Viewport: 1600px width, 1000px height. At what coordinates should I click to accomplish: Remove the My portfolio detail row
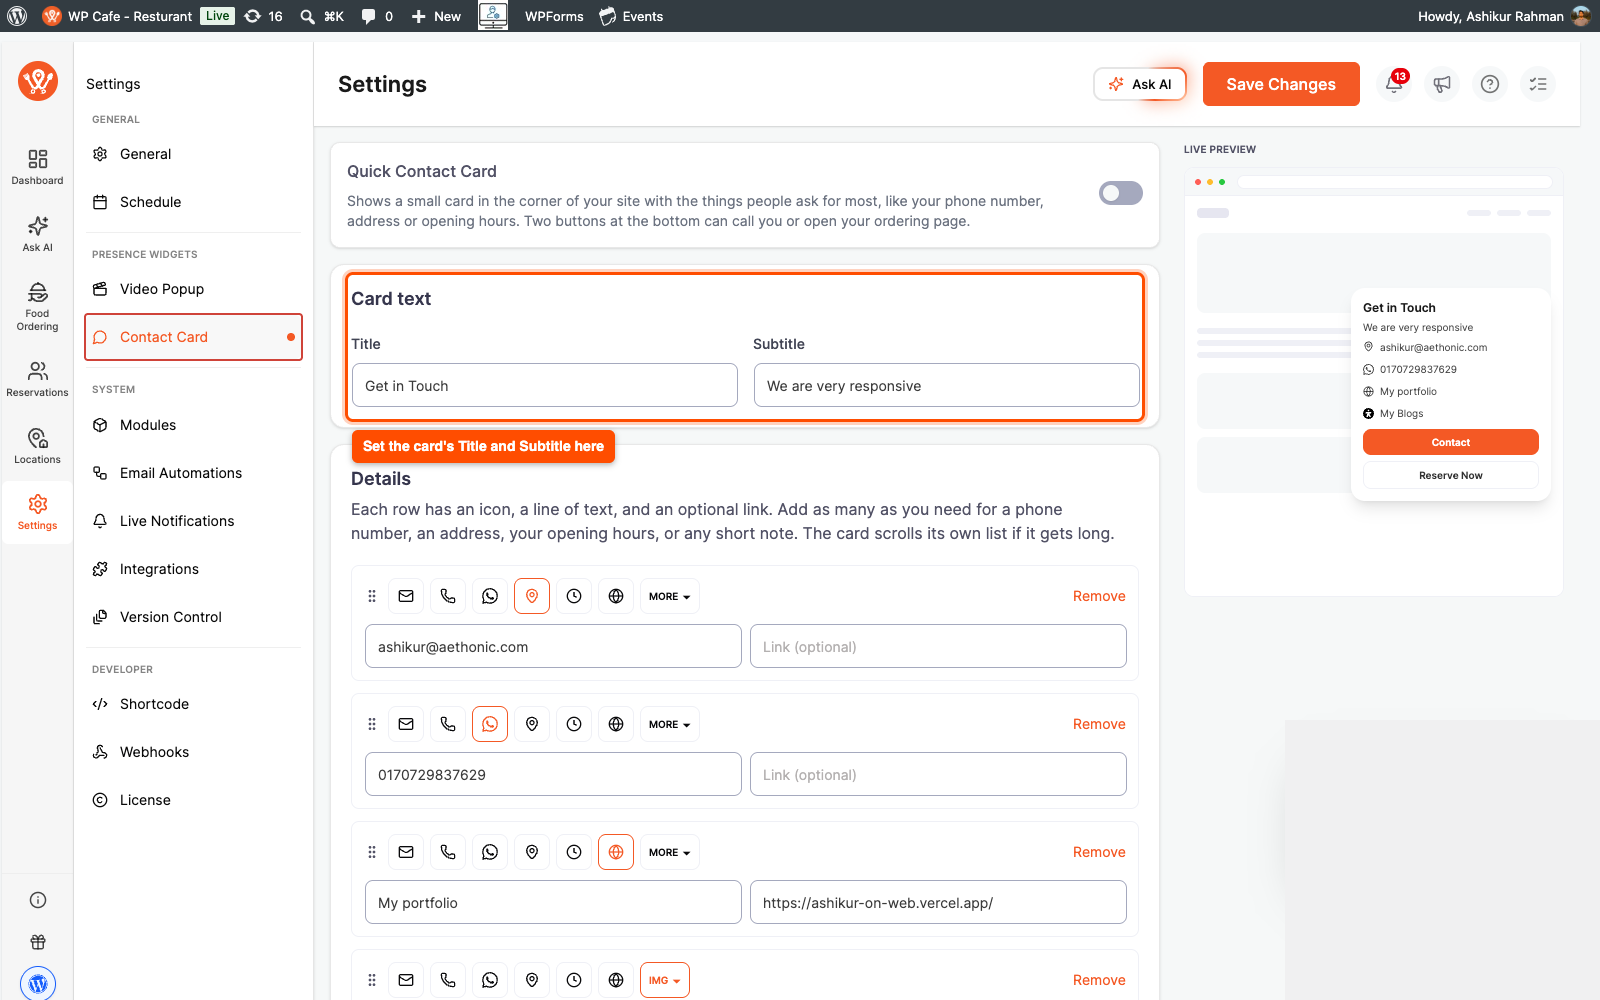(1099, 852)
